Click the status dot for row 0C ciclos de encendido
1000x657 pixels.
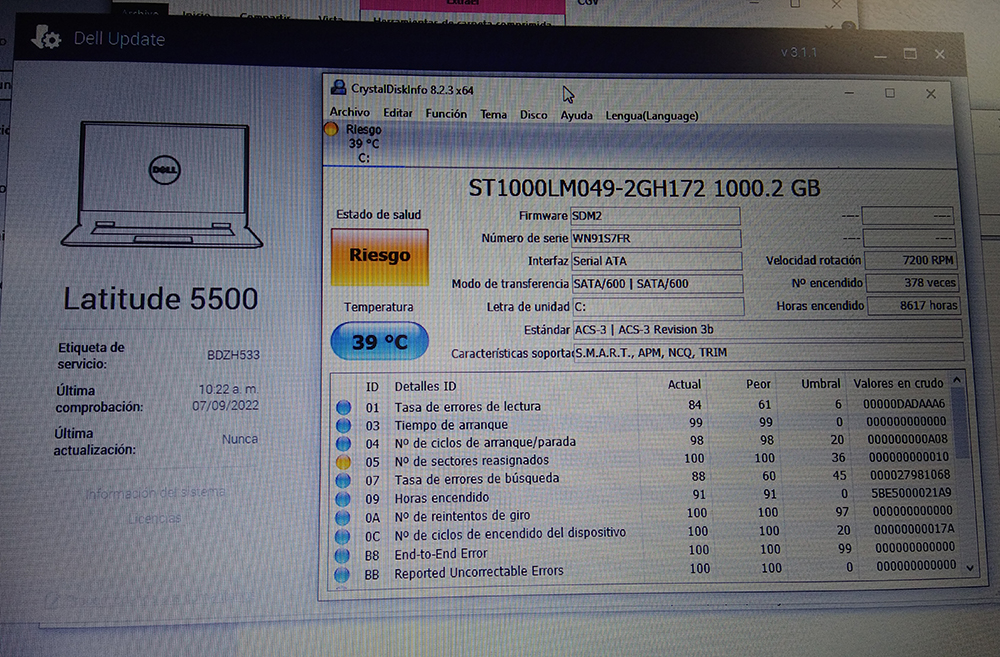coord(342,536)
